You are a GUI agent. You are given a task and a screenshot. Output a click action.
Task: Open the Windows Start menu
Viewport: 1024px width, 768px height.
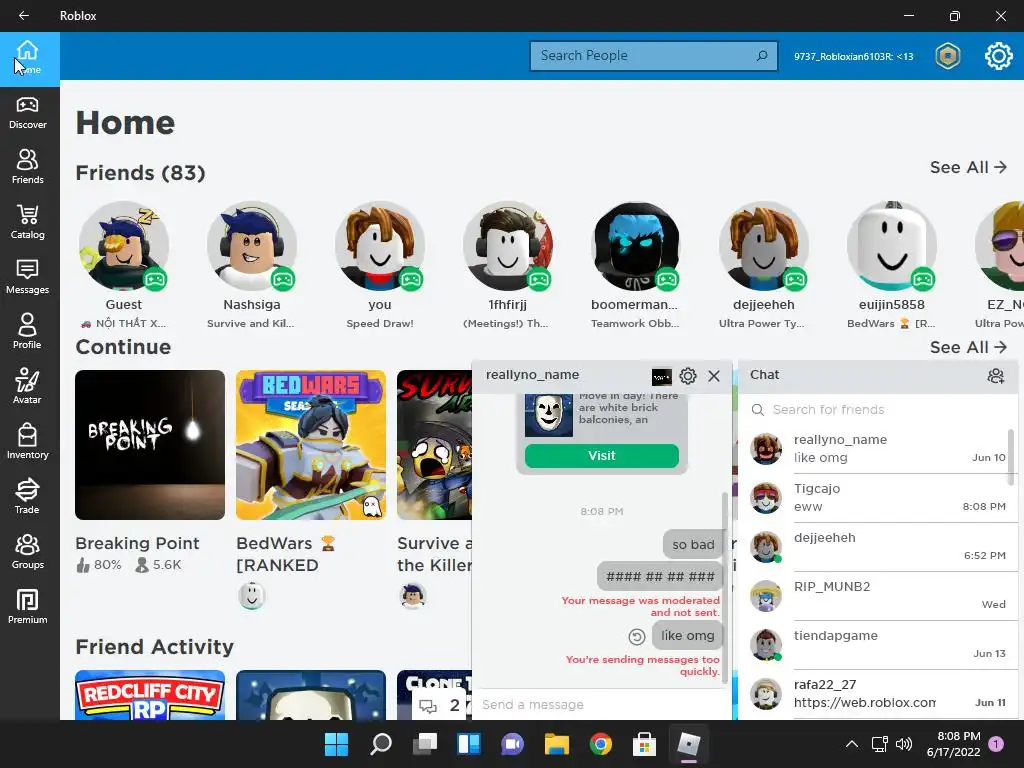336,744
